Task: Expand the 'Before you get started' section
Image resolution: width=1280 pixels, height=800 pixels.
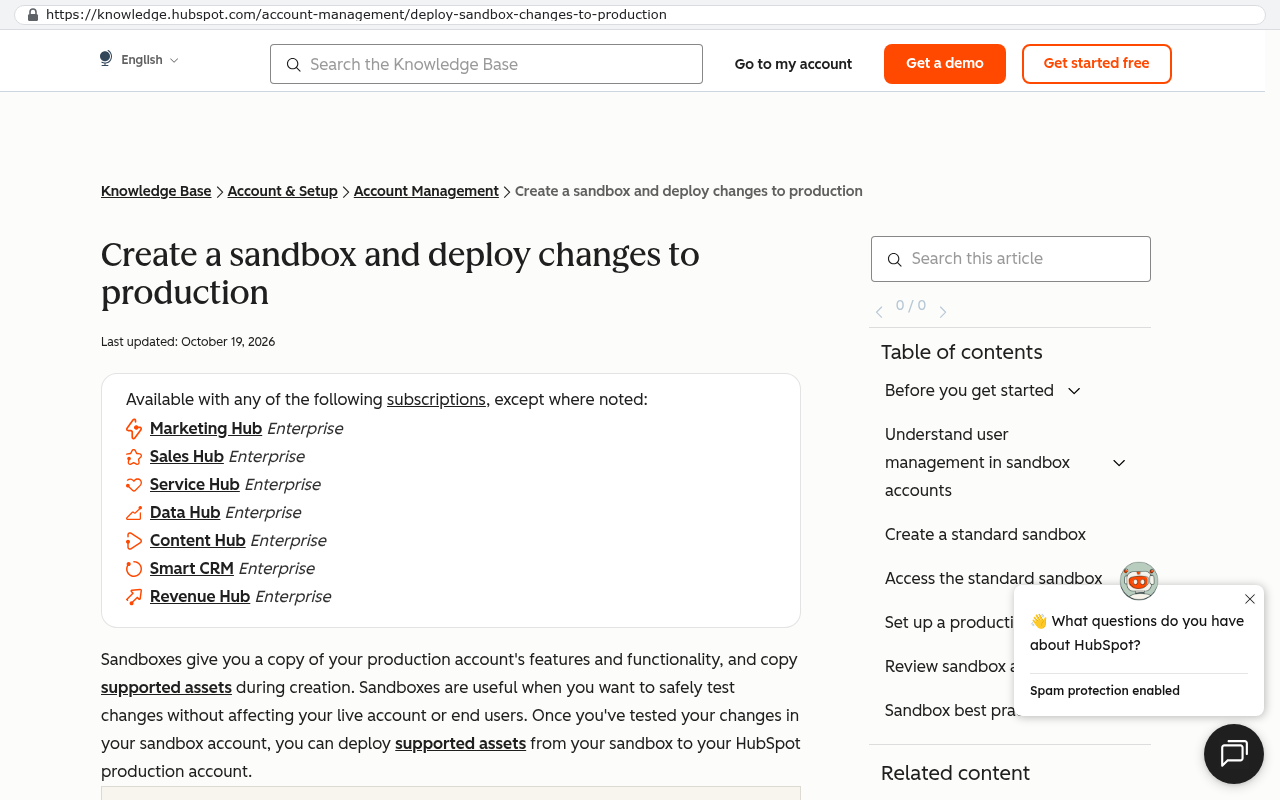Action: [1074, 391]
